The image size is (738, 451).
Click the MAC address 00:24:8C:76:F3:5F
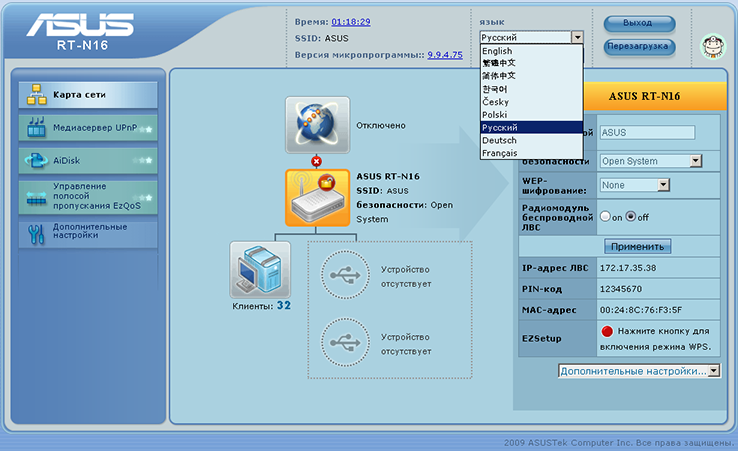tap(641, 310)
